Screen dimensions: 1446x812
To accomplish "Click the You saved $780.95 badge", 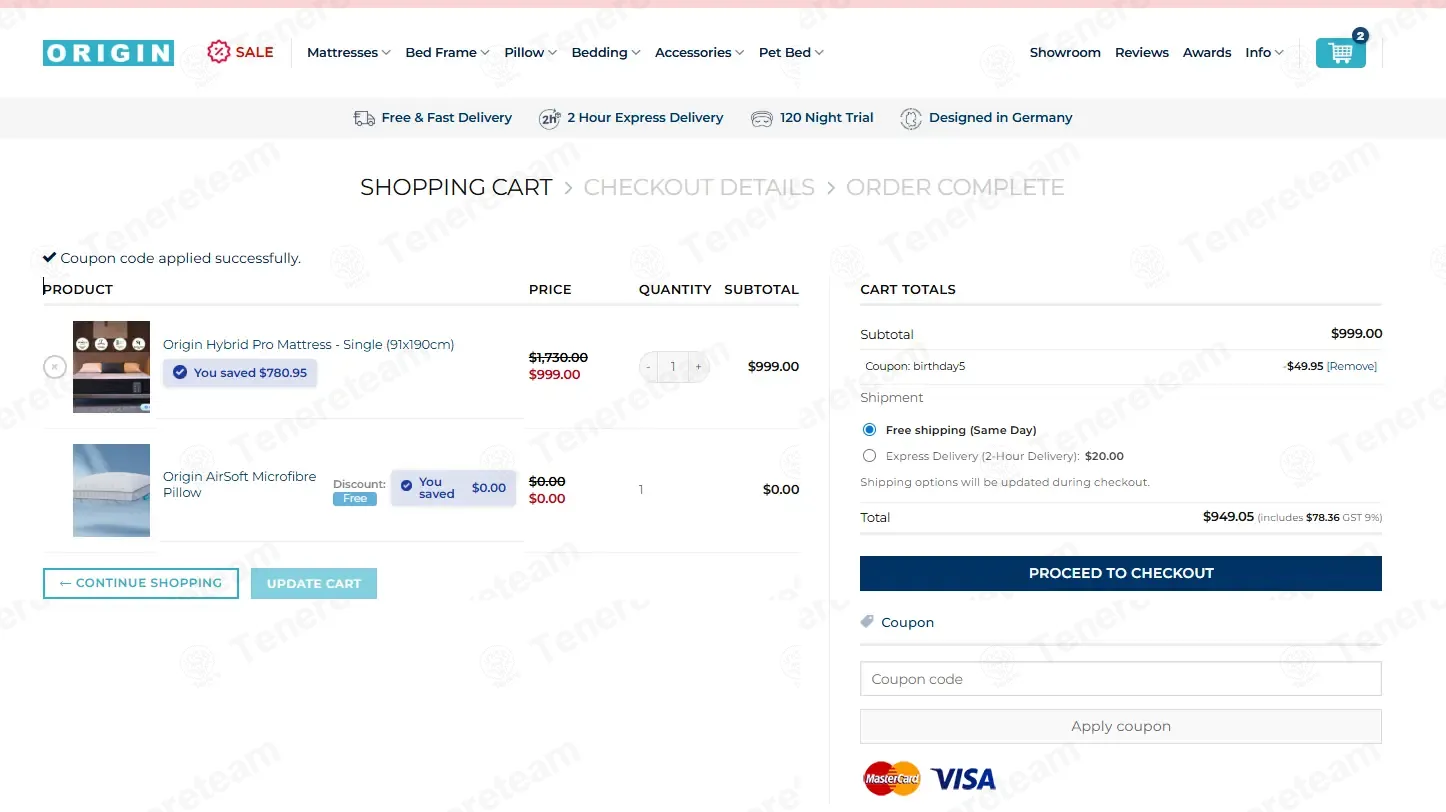I will coord(240,373).
